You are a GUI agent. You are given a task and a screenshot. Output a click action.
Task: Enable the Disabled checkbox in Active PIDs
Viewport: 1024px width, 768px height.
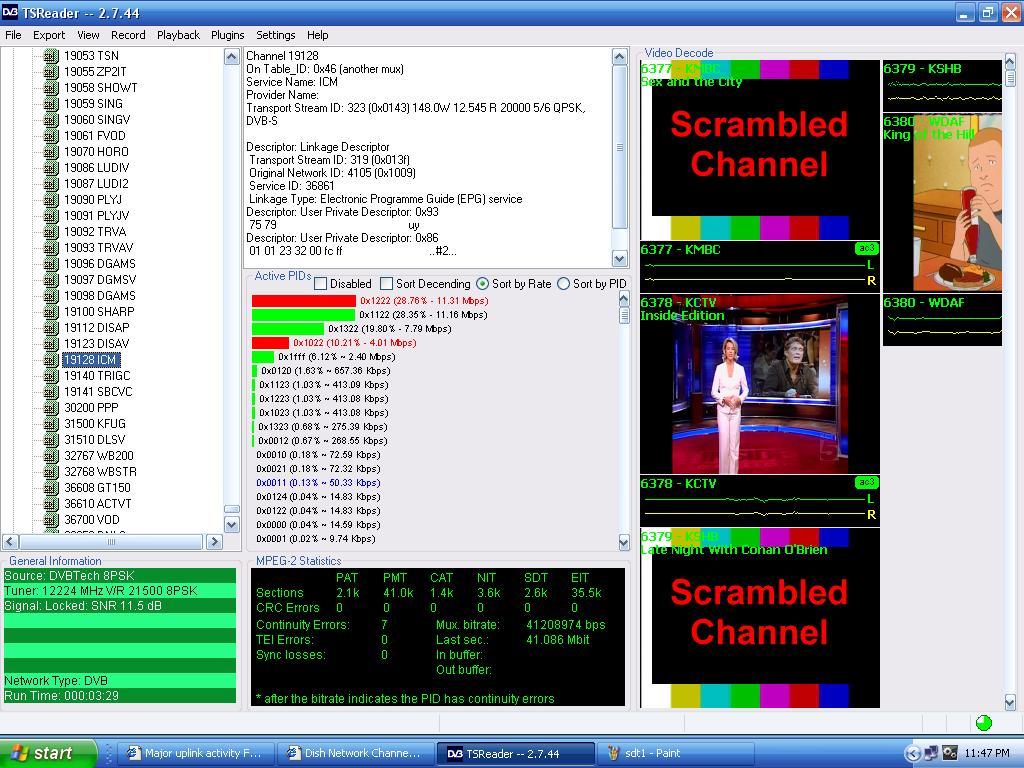click(321, 284)
